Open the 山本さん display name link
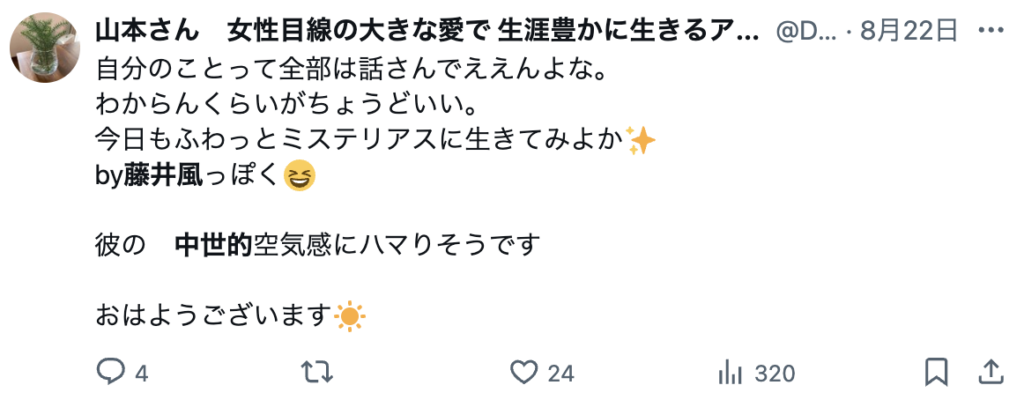 click(426, 31)
